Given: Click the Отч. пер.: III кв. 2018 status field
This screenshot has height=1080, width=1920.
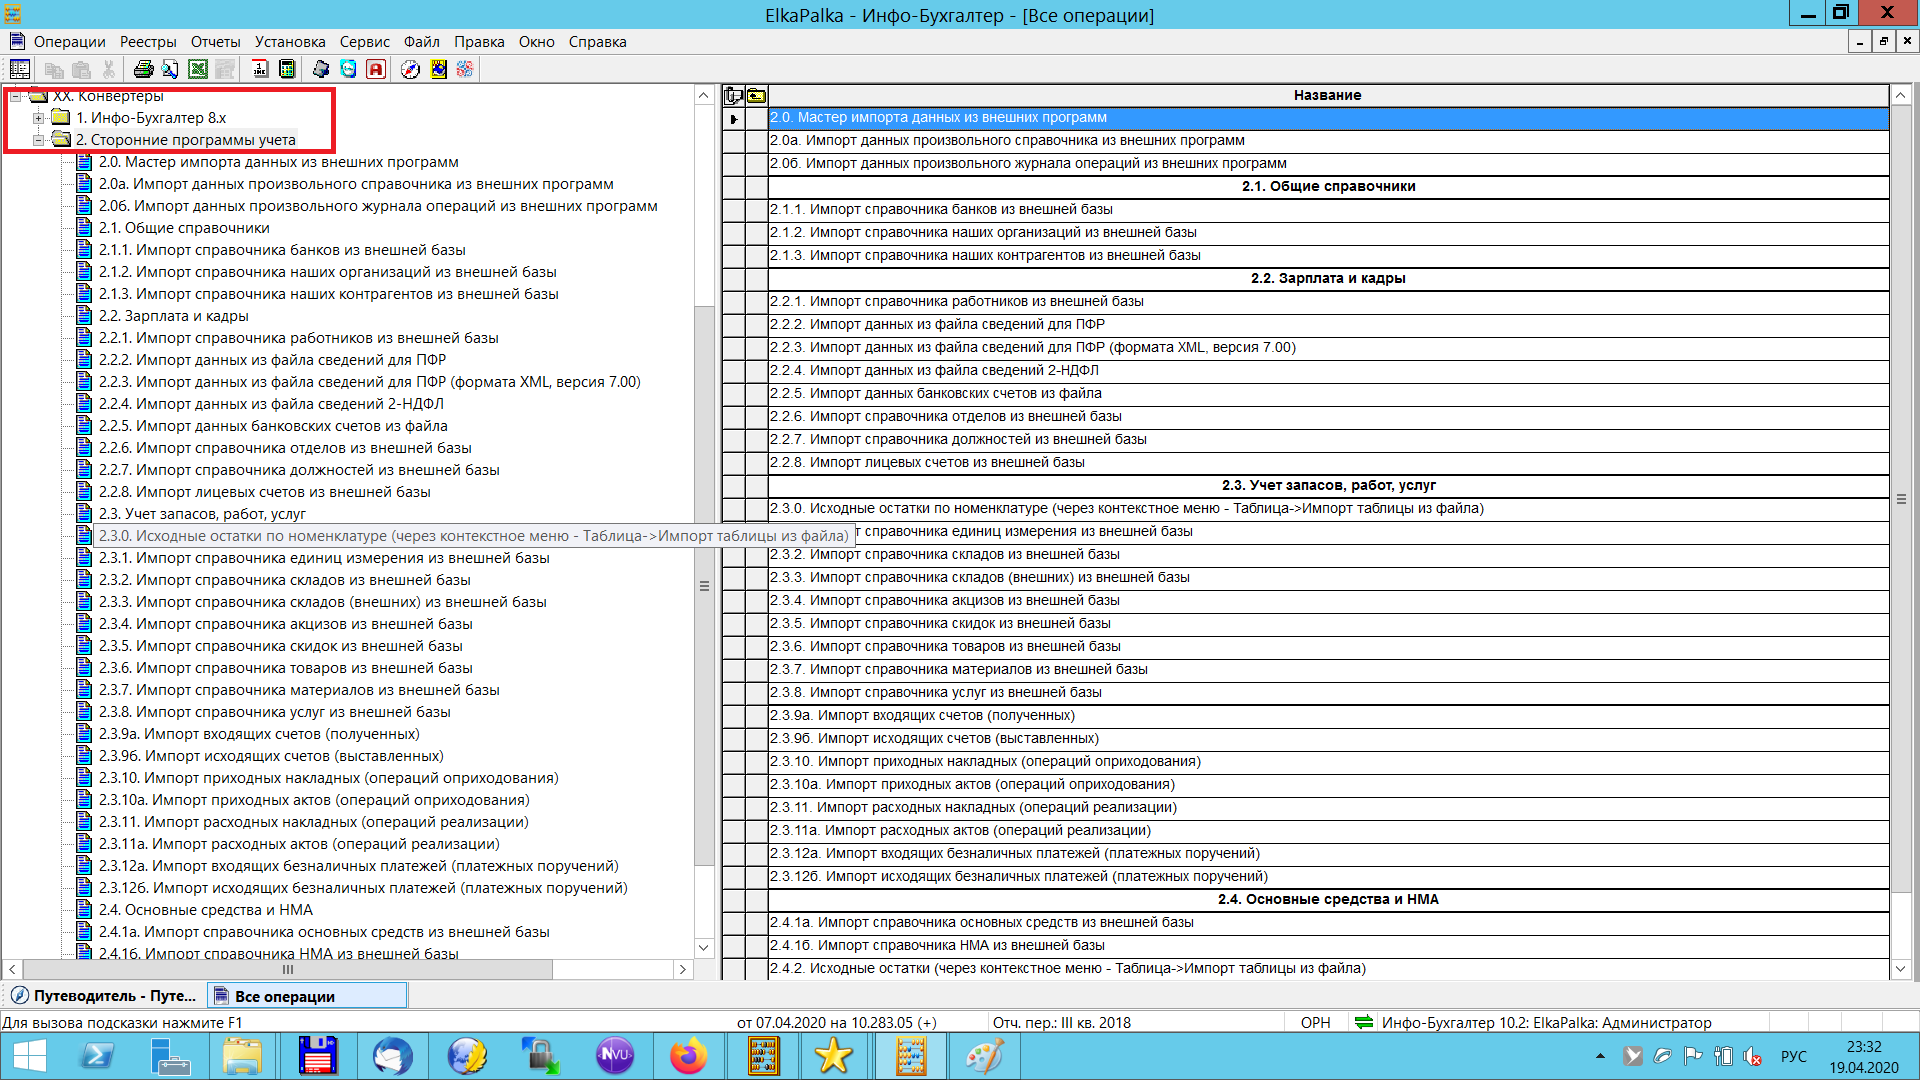Looking at the screenshot, I should 1062,1023.
